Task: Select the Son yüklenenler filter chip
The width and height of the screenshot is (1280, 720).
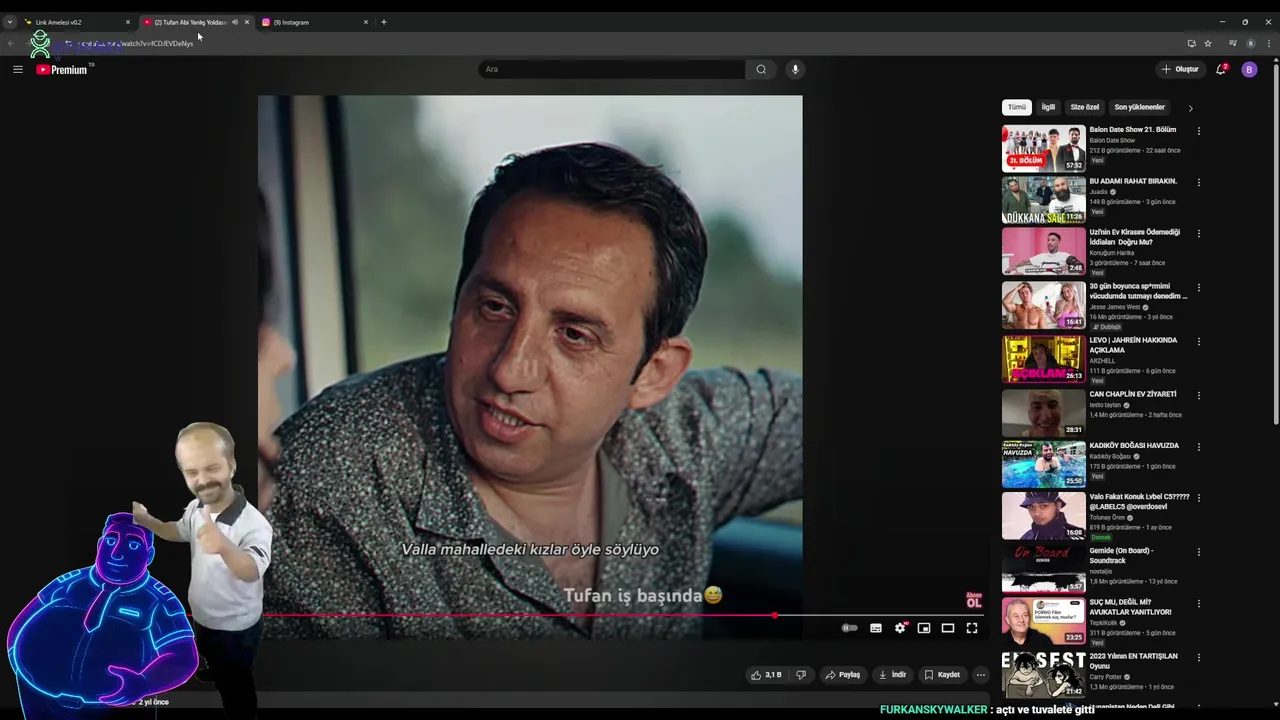Action: (1140, 107)
